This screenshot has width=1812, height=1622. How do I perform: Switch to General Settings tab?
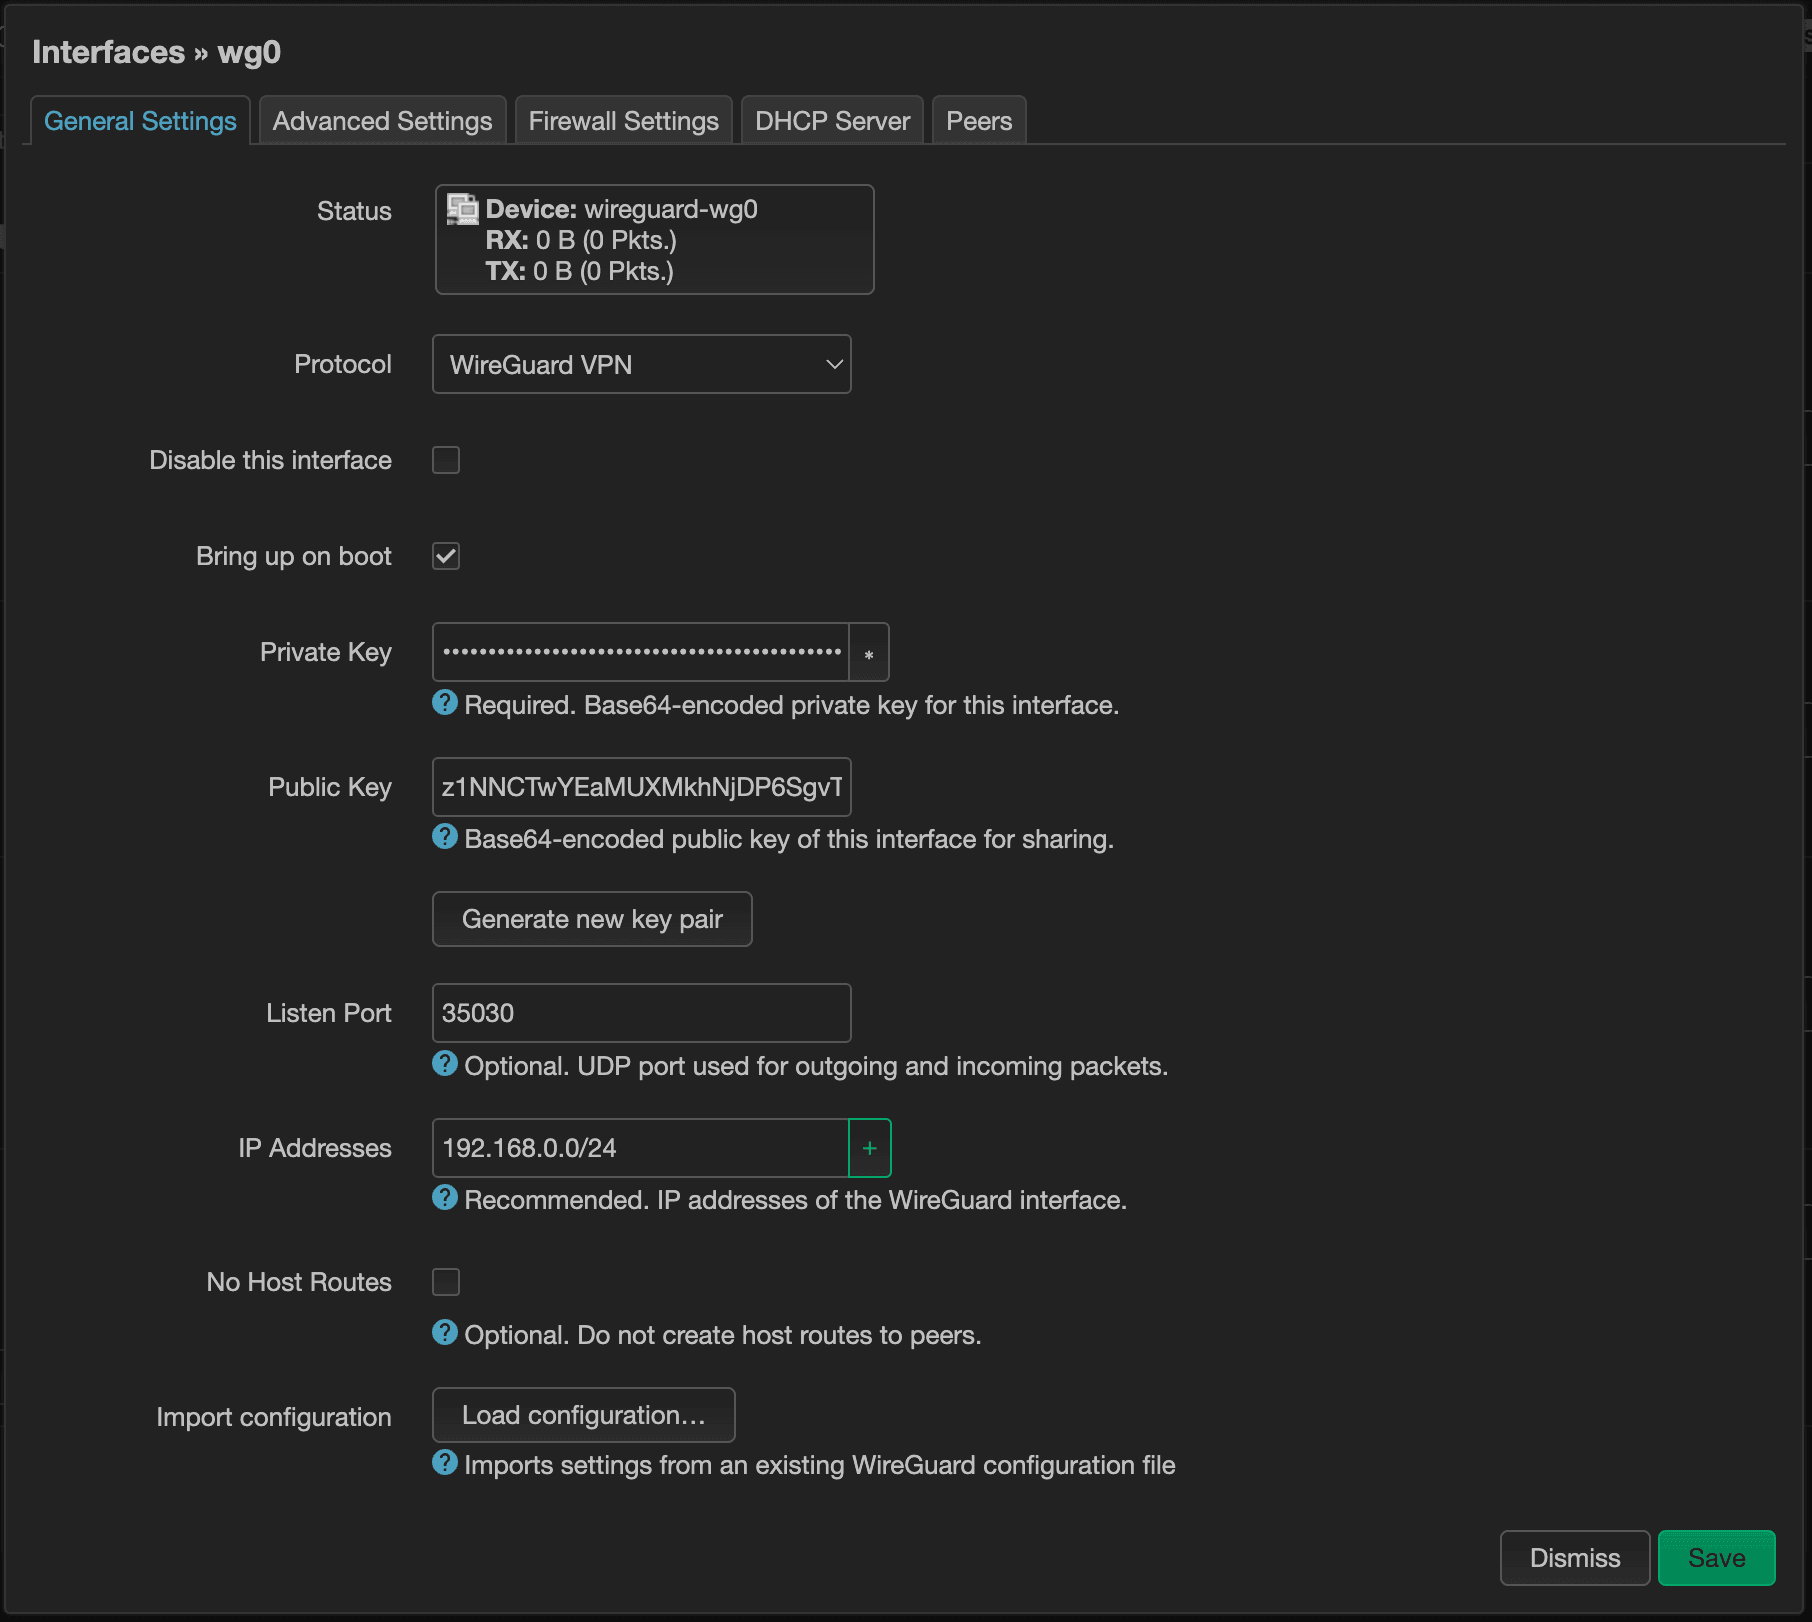[x=140, y=121]
